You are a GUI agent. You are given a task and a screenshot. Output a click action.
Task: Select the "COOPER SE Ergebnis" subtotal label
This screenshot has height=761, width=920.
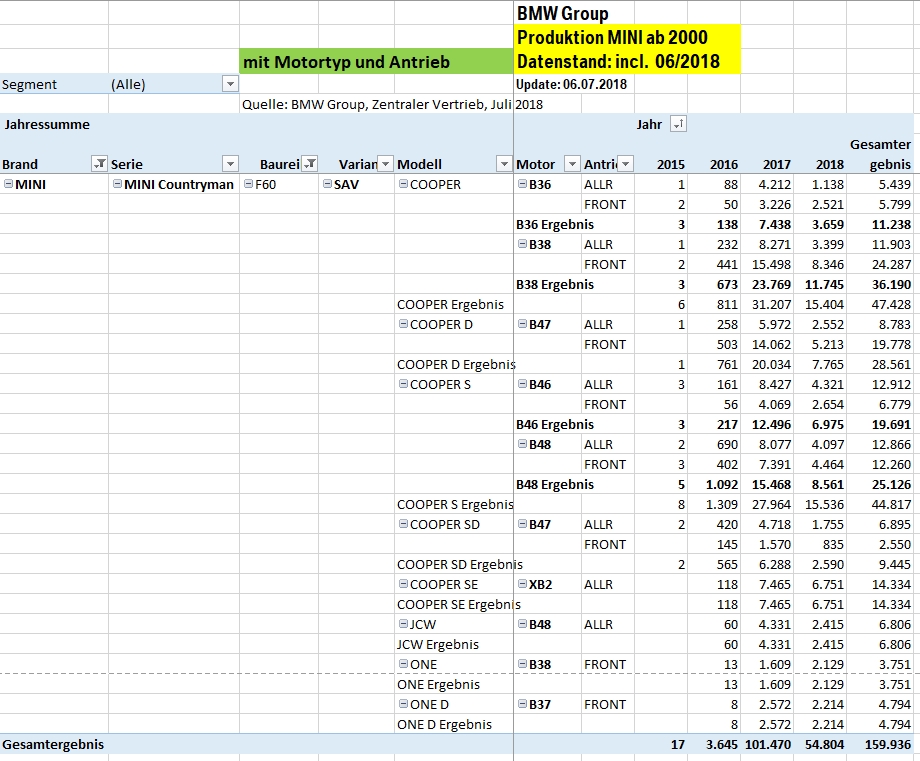(459, 604)
